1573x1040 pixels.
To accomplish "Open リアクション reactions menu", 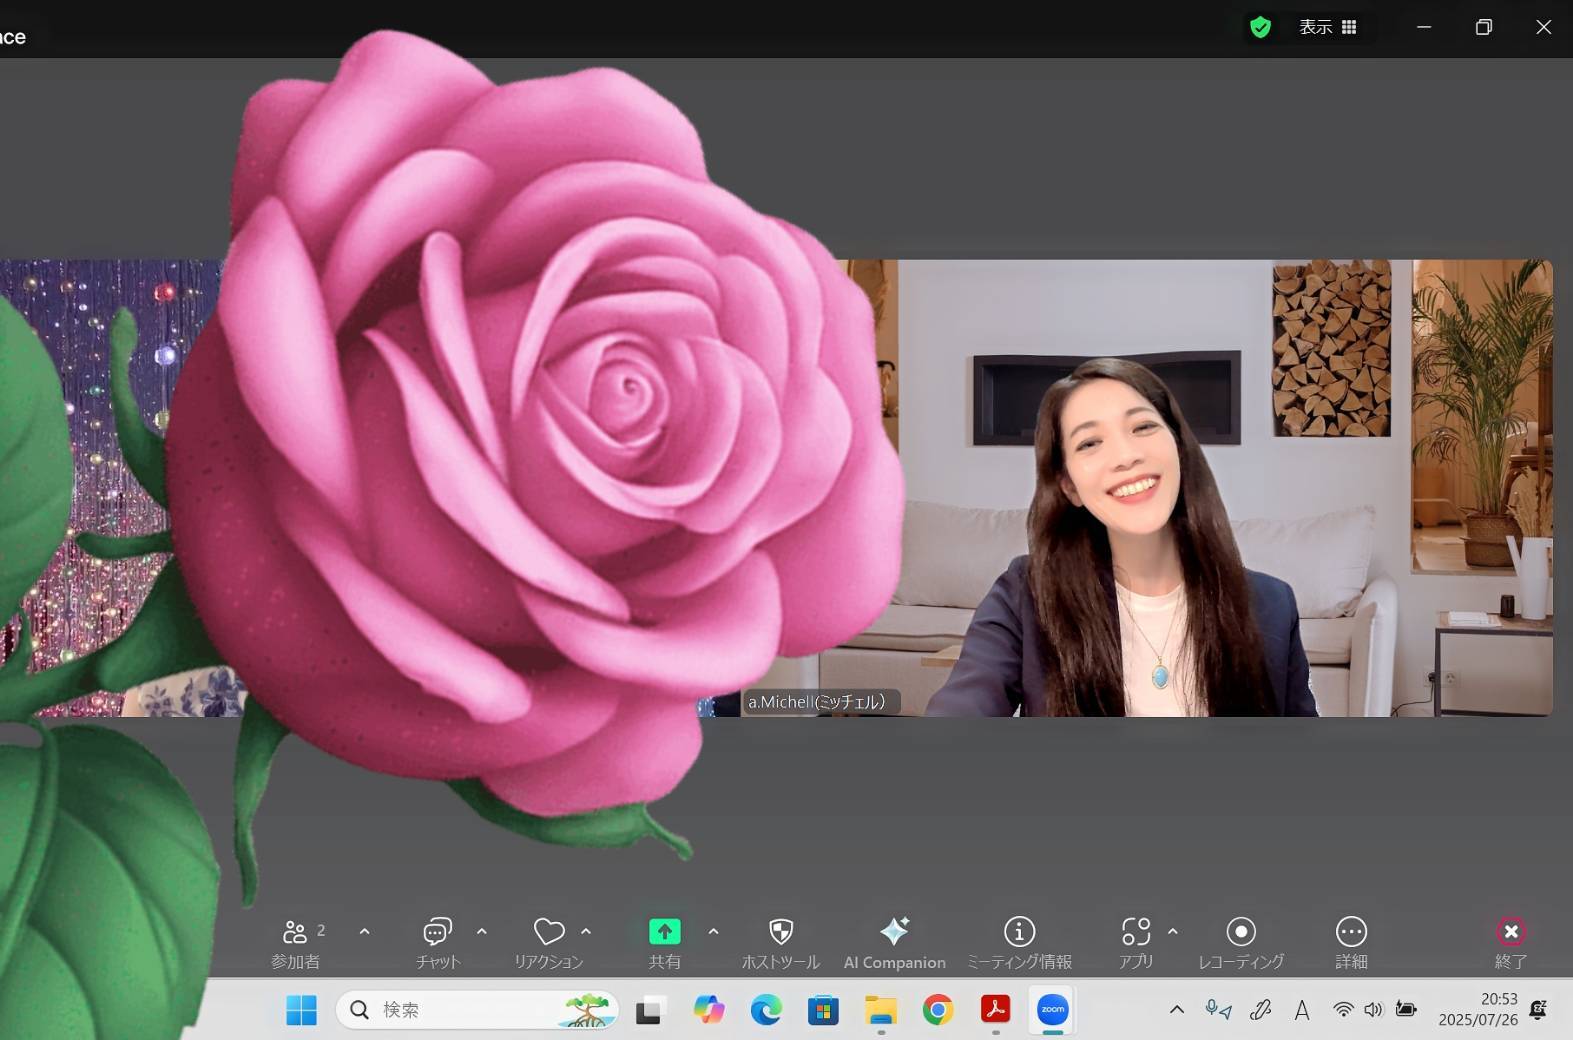I will coord(549,943).
